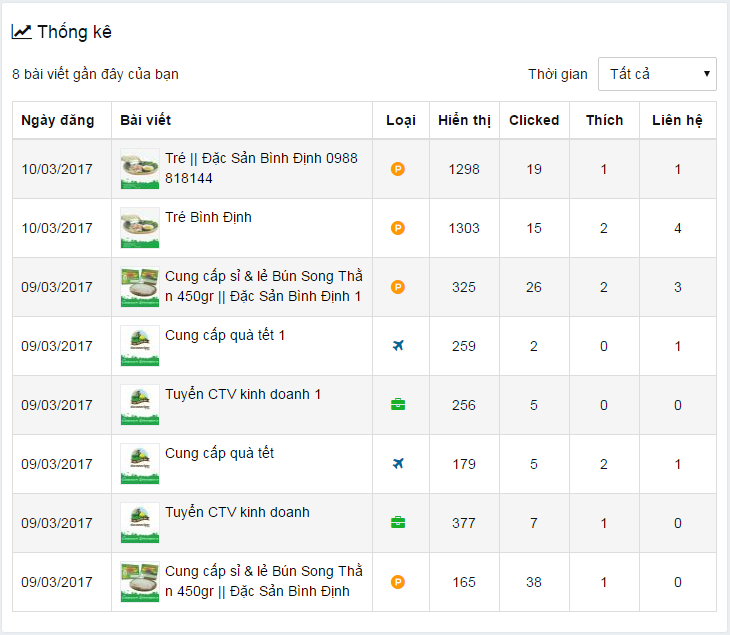
Task: Click the orange P icon in the 1298-views row
Action: click(x=398, y=169)
